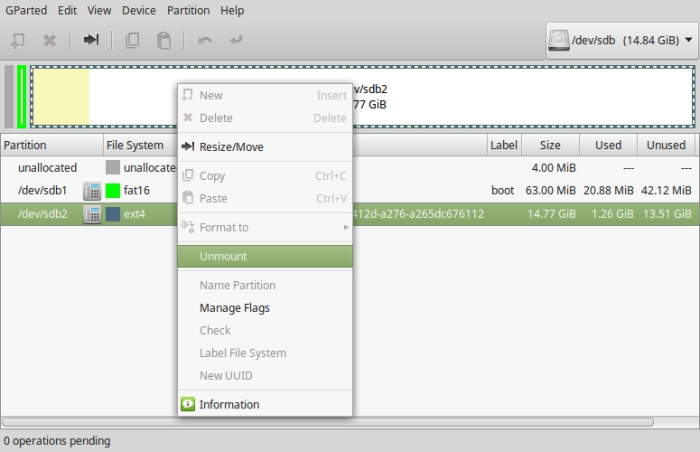The height and width of the screenshot is (452, 700).
Task: Click the yellow used area of sdb2 graphic
Action: tap(62, 97)
